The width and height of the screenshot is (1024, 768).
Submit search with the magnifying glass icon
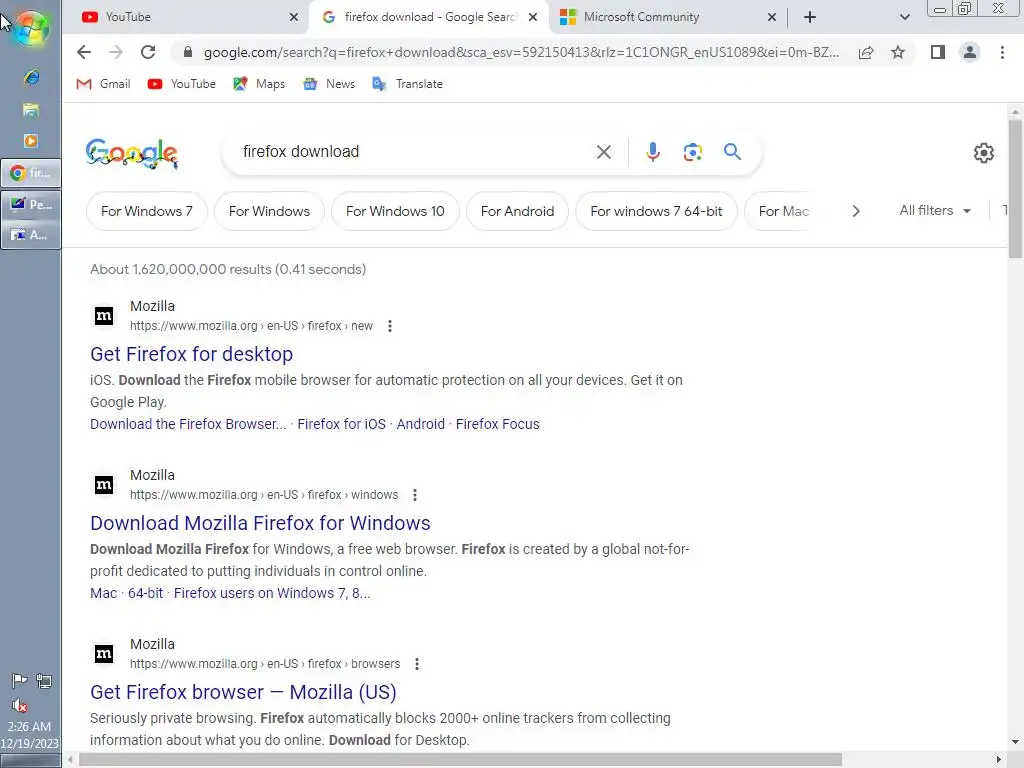coord(733,152)
